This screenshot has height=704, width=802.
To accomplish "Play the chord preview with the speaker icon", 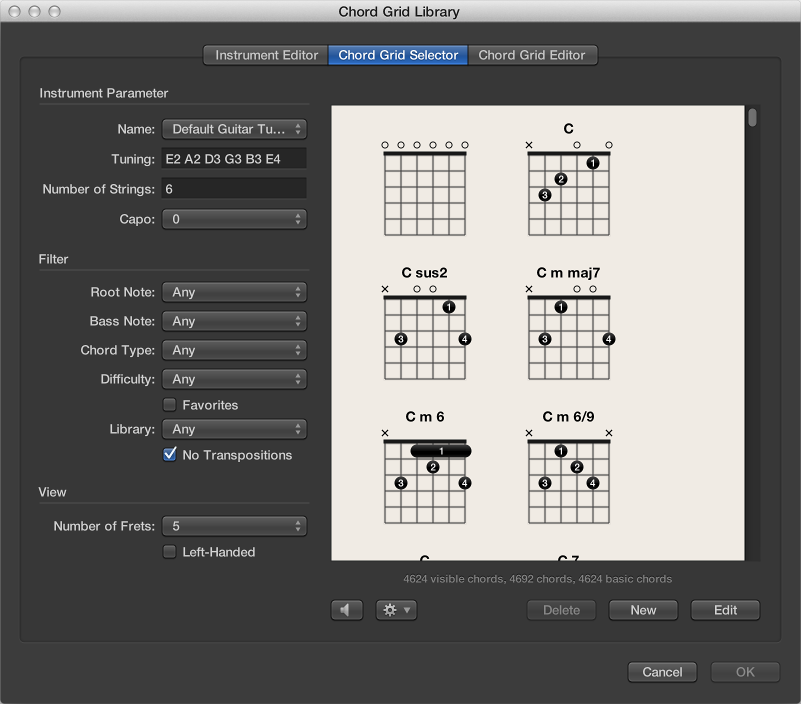I will 346,610.
